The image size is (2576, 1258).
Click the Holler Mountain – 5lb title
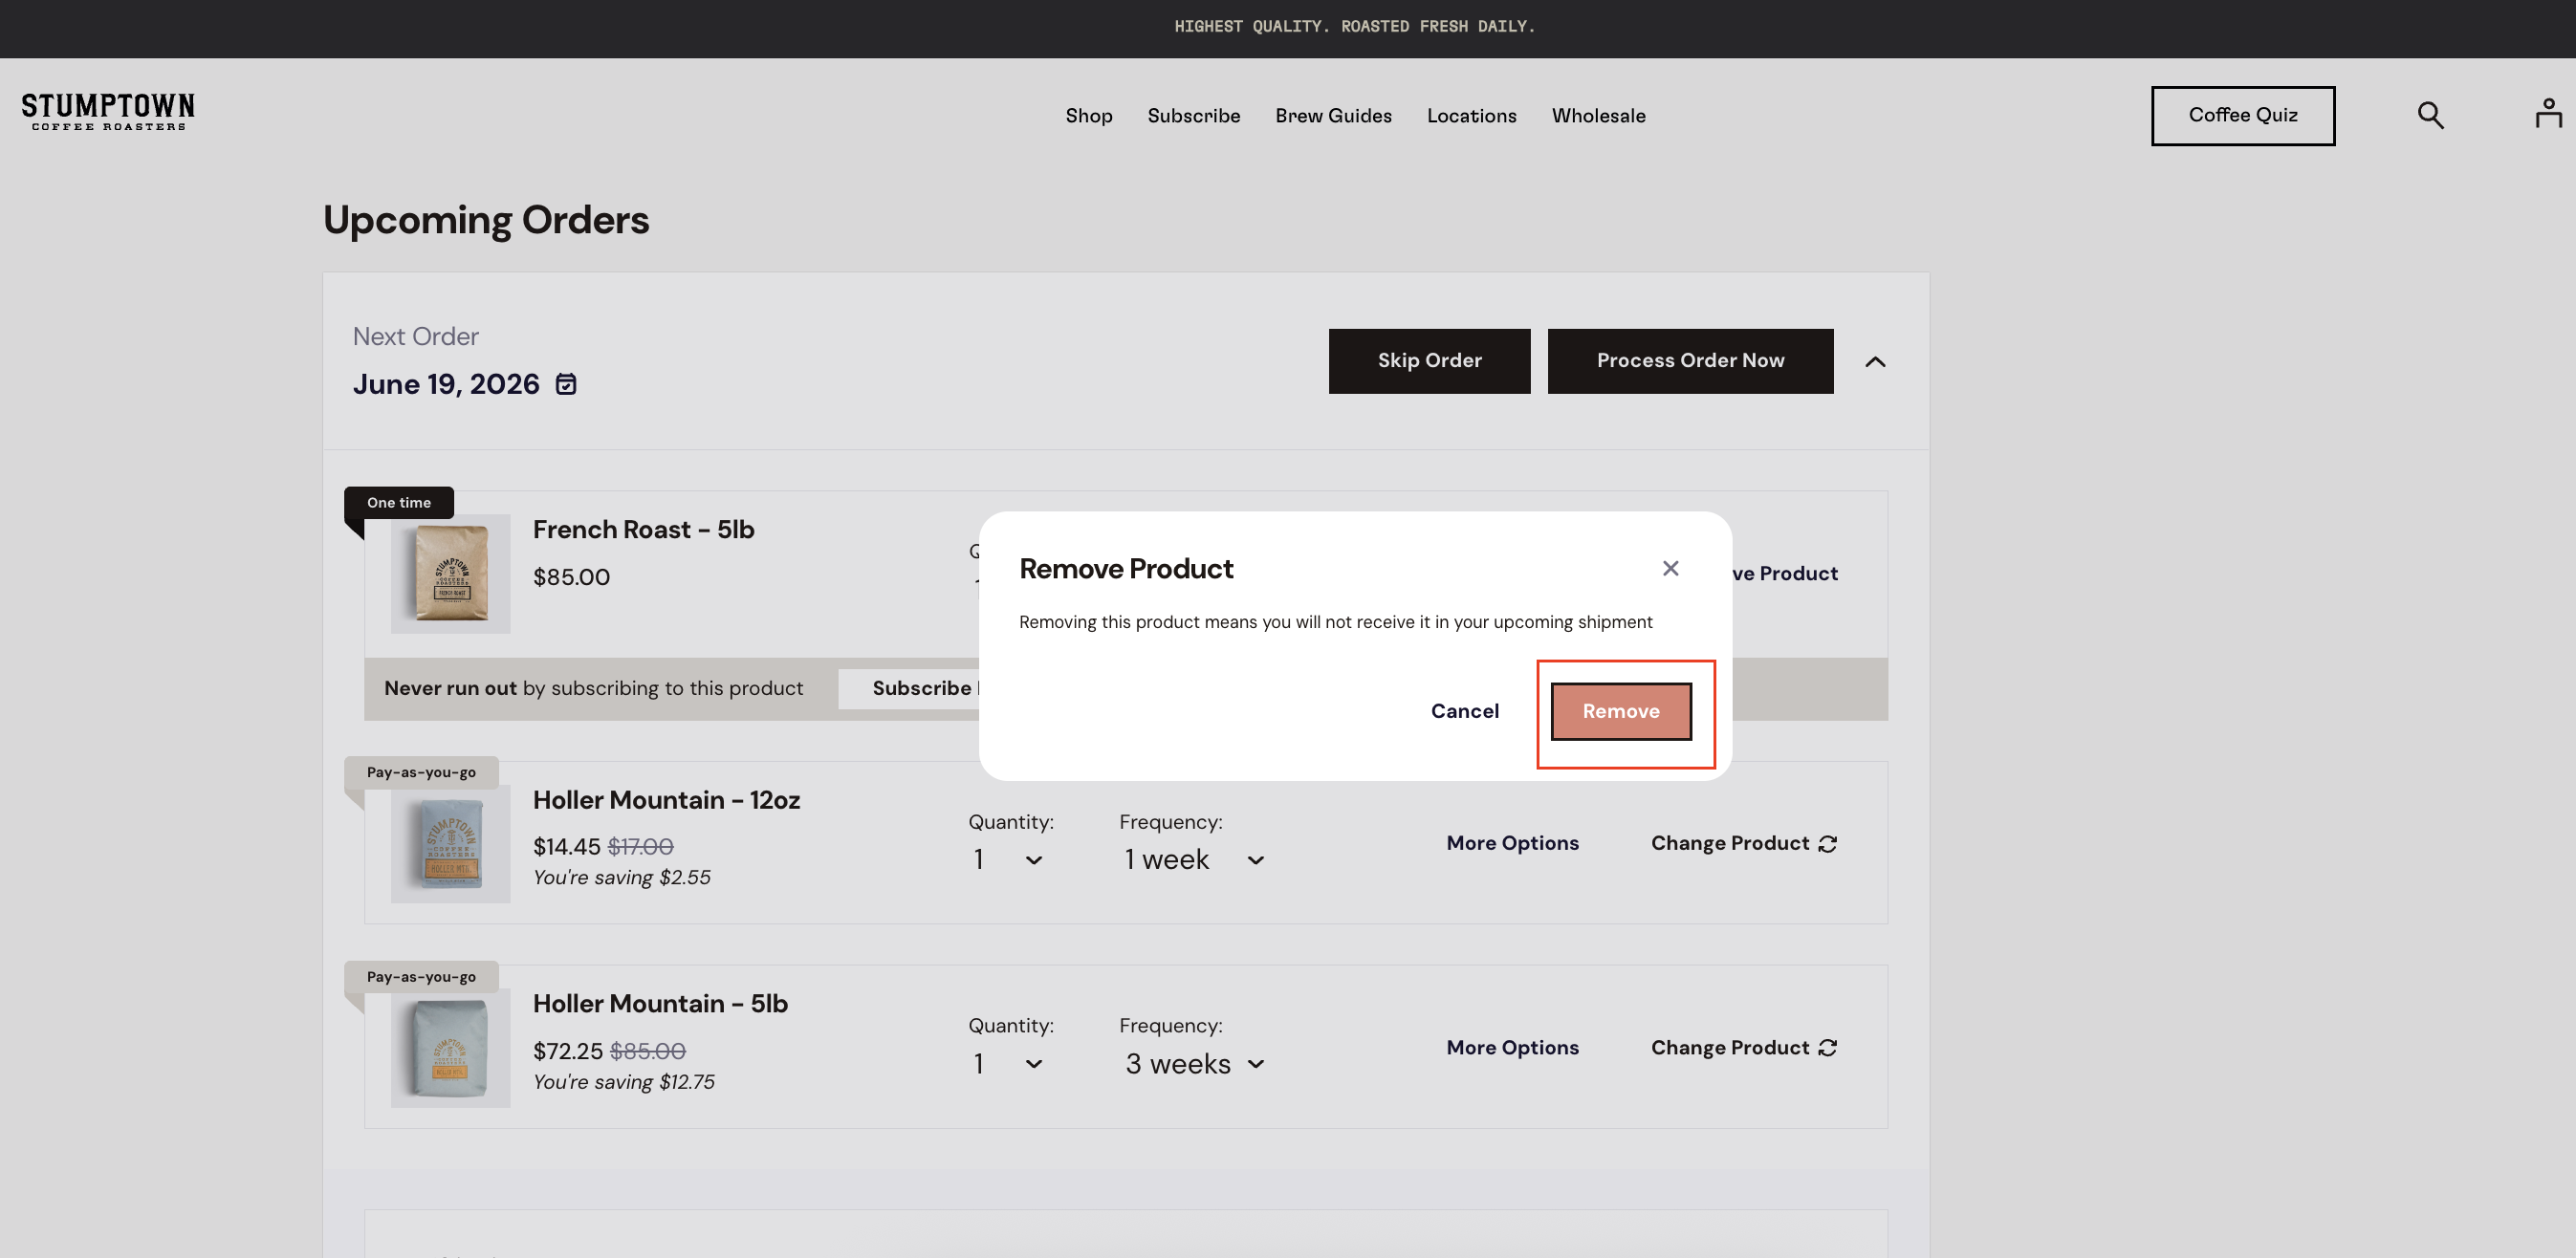click(660, 1003)
